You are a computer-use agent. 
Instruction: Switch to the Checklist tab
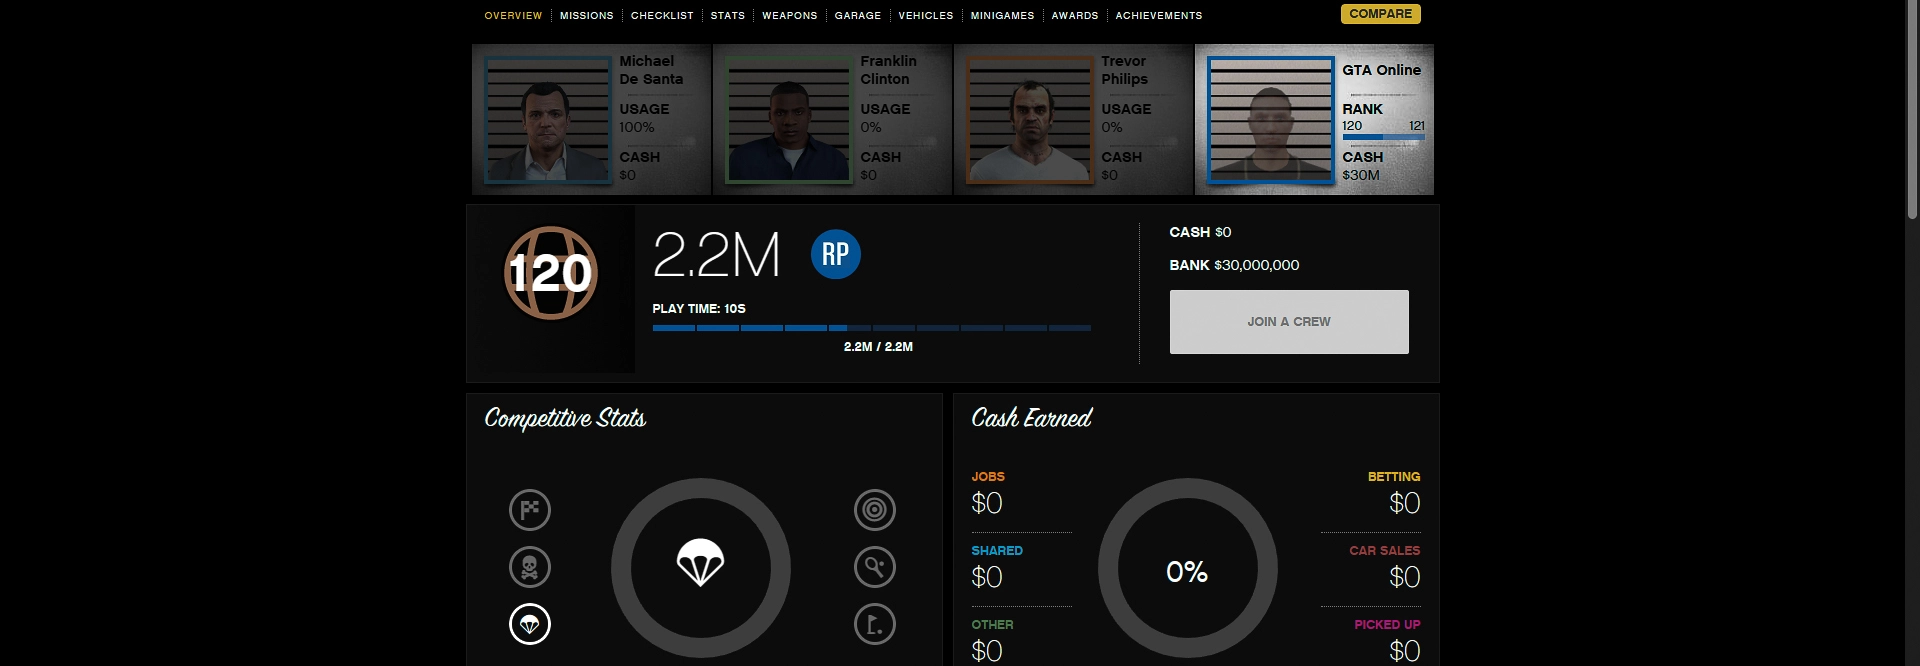click(662, 16)
